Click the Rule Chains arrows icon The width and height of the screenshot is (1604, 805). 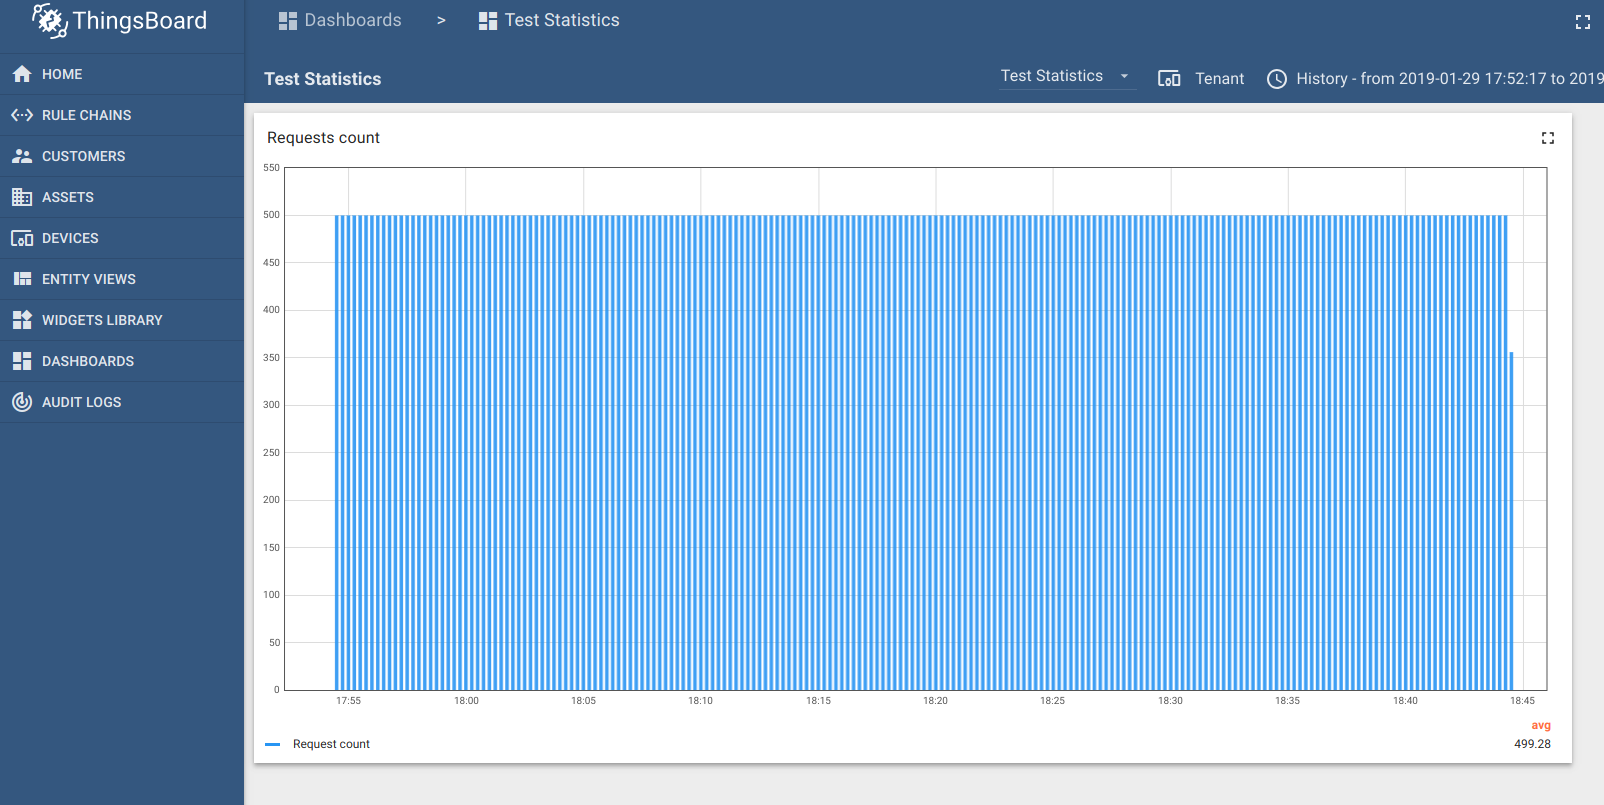(x=22, y=115)
